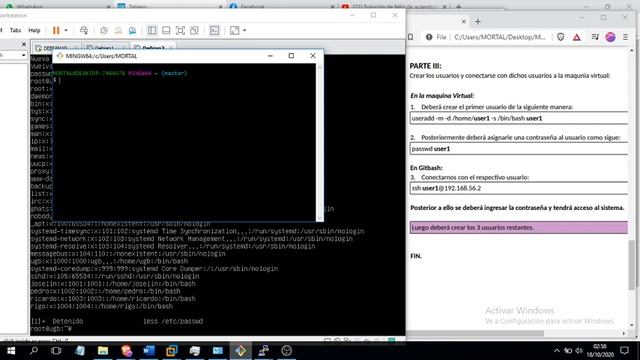This screenshot has height=360, width=640.
Task: Open File Explorer from the taskbar
Action: pos(103,351)
